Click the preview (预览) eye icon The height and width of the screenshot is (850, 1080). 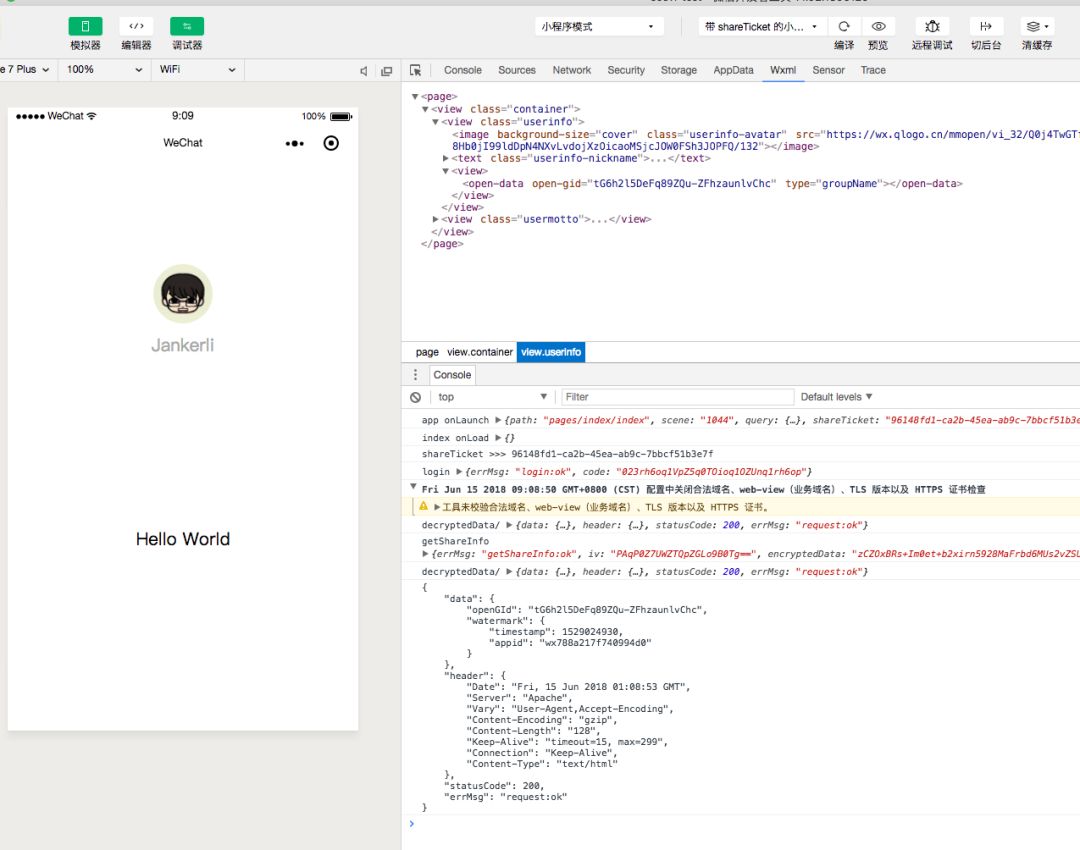878,26
